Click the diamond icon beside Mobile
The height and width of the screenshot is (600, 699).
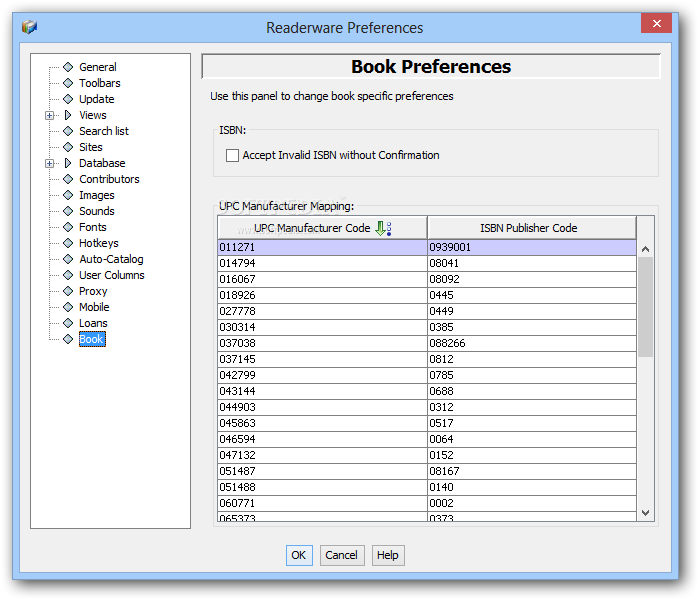(68, 307)
